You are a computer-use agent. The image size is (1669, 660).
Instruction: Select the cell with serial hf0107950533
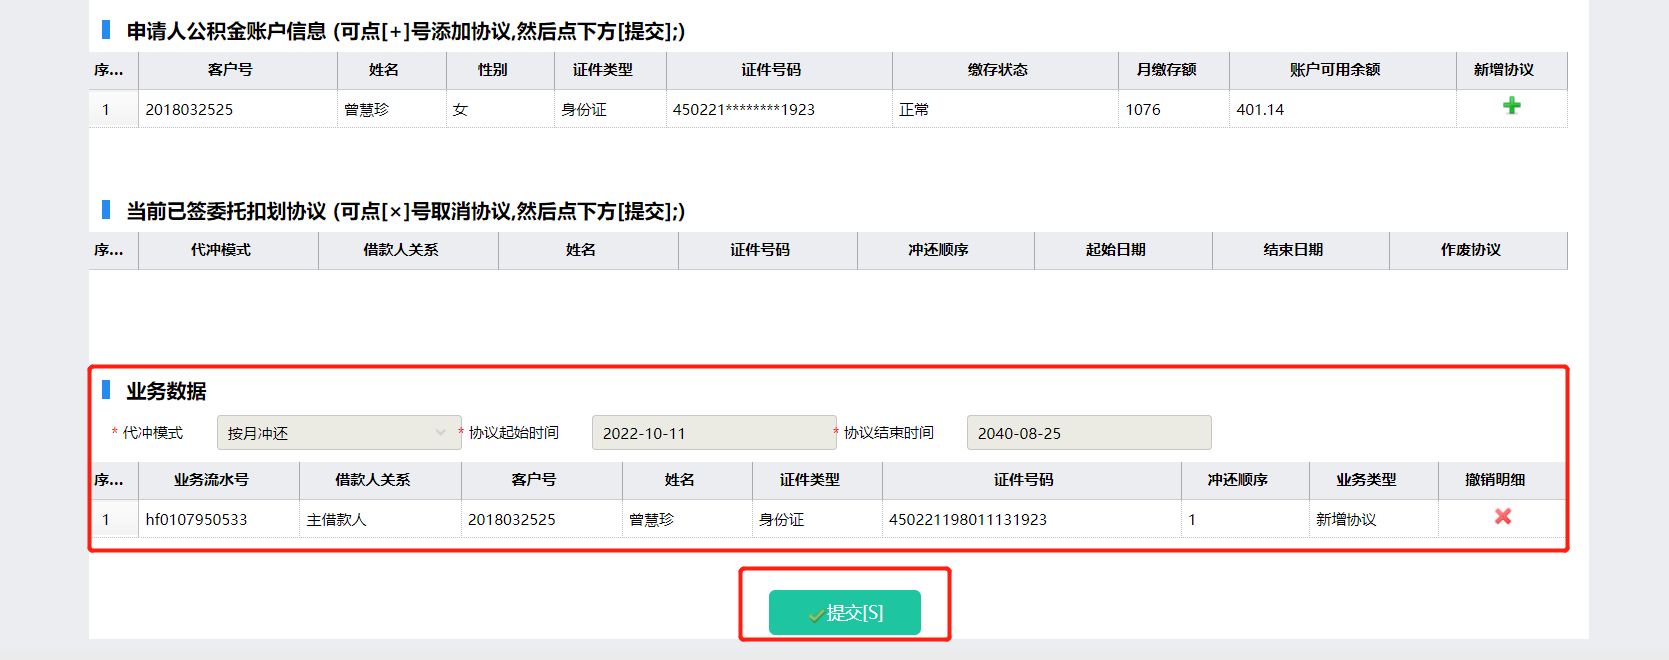(x=196, y=520)
